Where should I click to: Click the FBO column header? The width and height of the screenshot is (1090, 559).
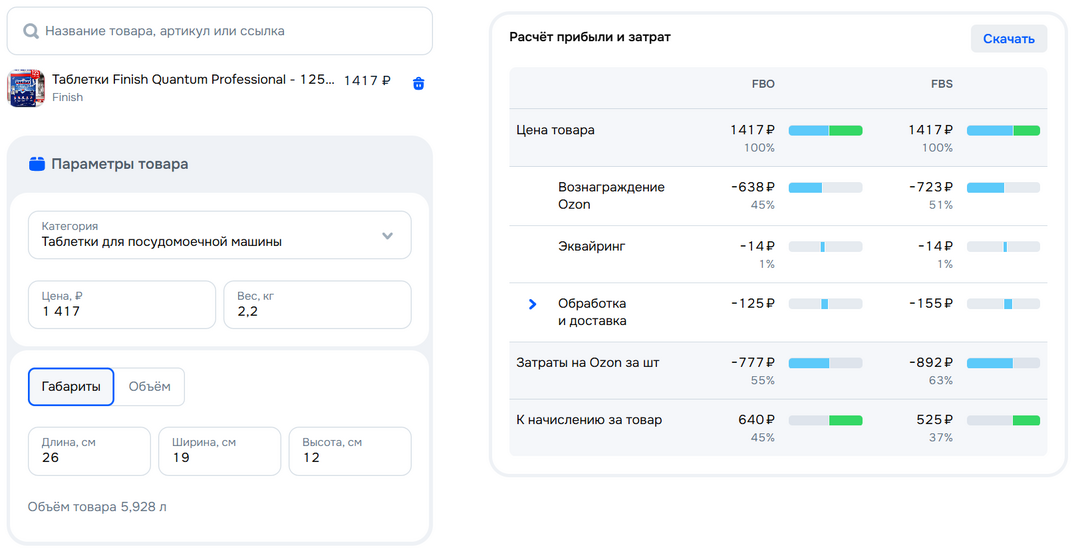tap(763, 84)
